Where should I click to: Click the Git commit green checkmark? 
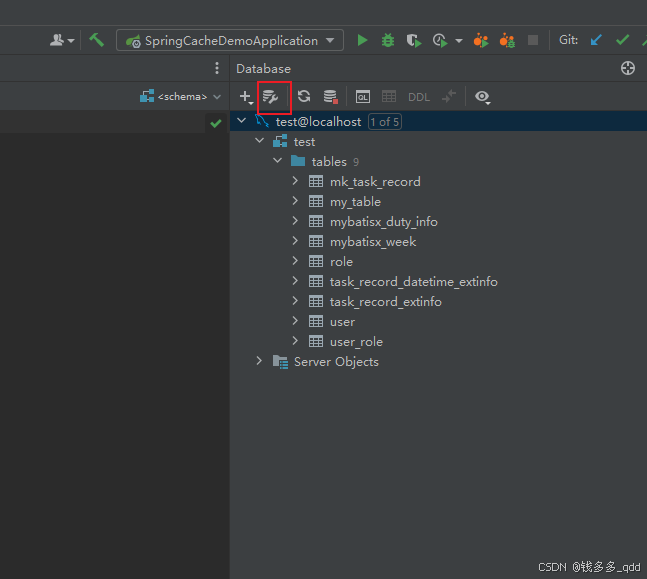coord(622,40)
